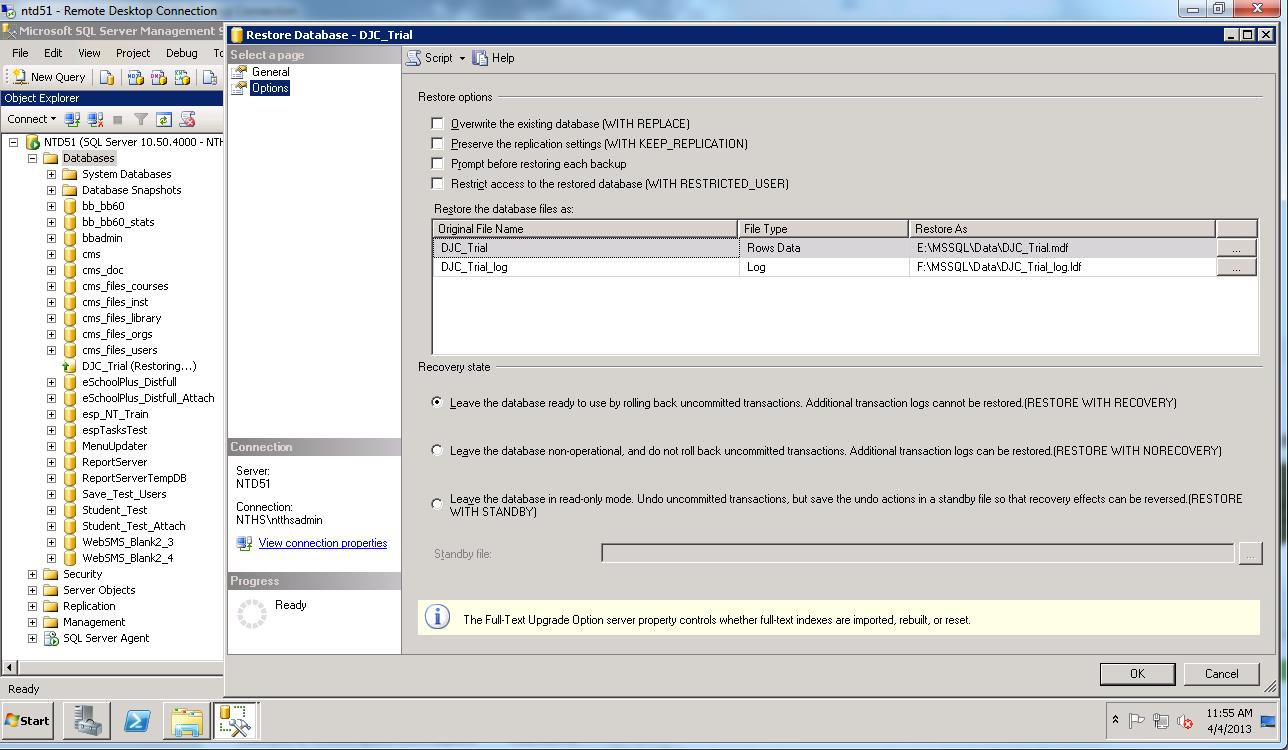Click the Cancel button
Screen dimensions: 1288x750
click(x=1221, y=674)
